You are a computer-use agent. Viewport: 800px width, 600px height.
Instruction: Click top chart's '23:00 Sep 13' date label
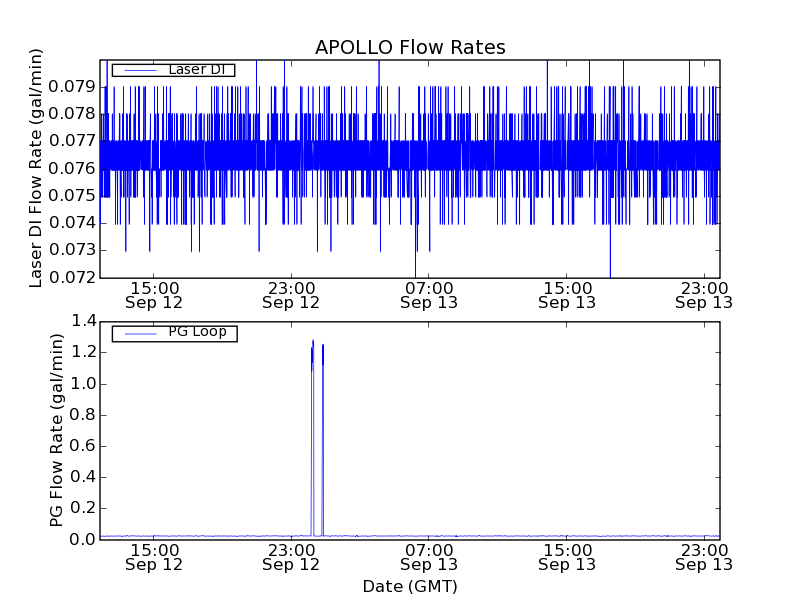(x=704, y=296)
